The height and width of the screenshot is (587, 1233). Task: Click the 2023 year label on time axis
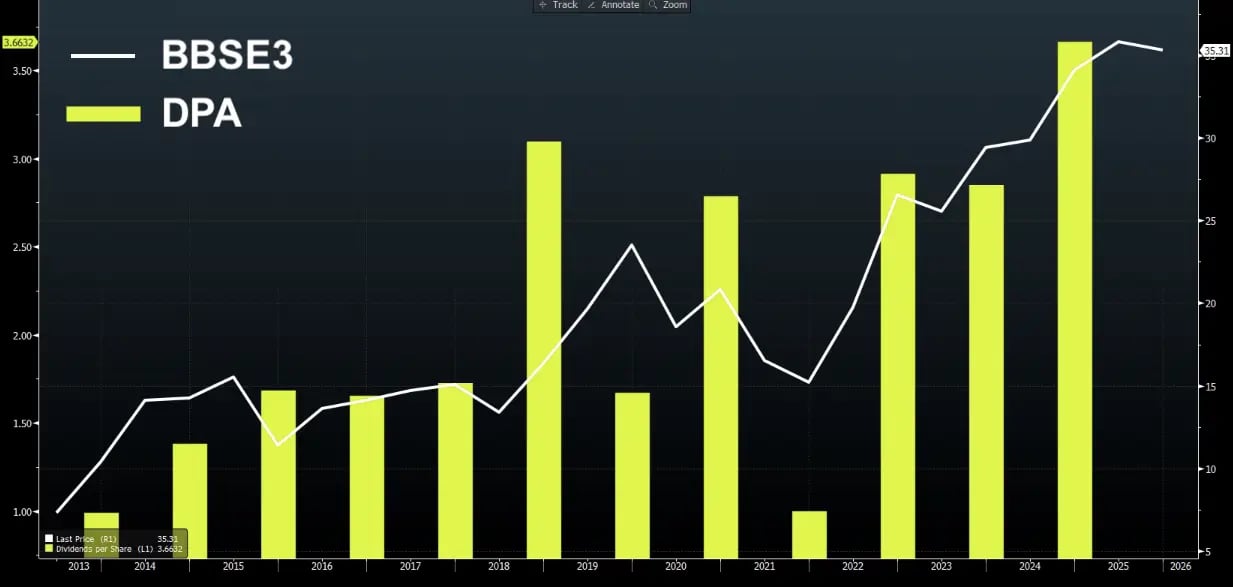pyautogui.click(x=941, y=567)
